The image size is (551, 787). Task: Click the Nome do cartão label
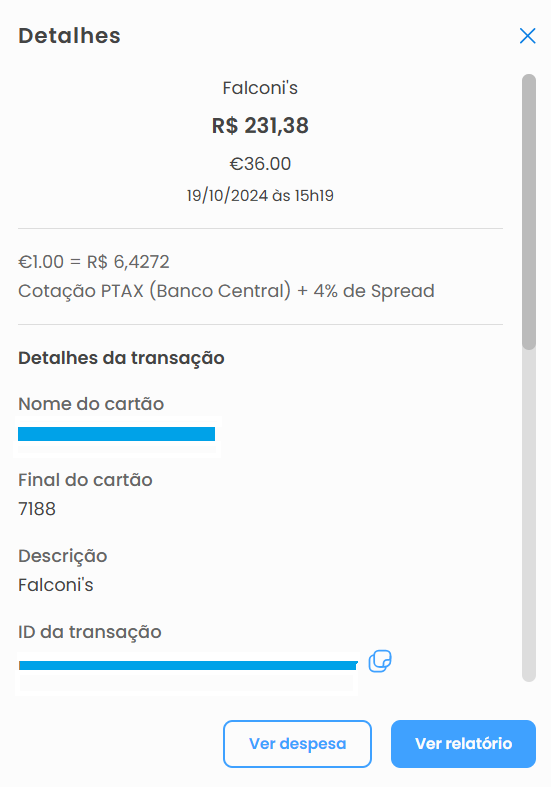91,404
